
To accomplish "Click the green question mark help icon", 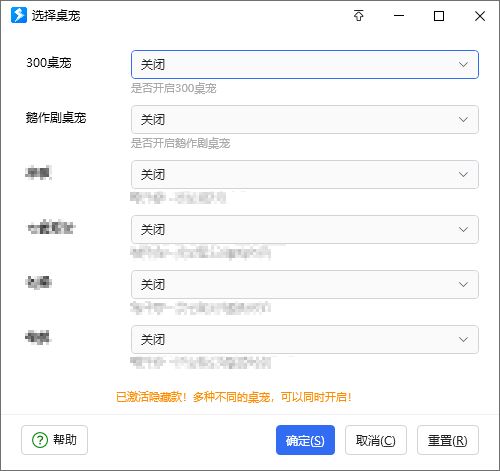I will pyautogui.click(x=40, y=440).
